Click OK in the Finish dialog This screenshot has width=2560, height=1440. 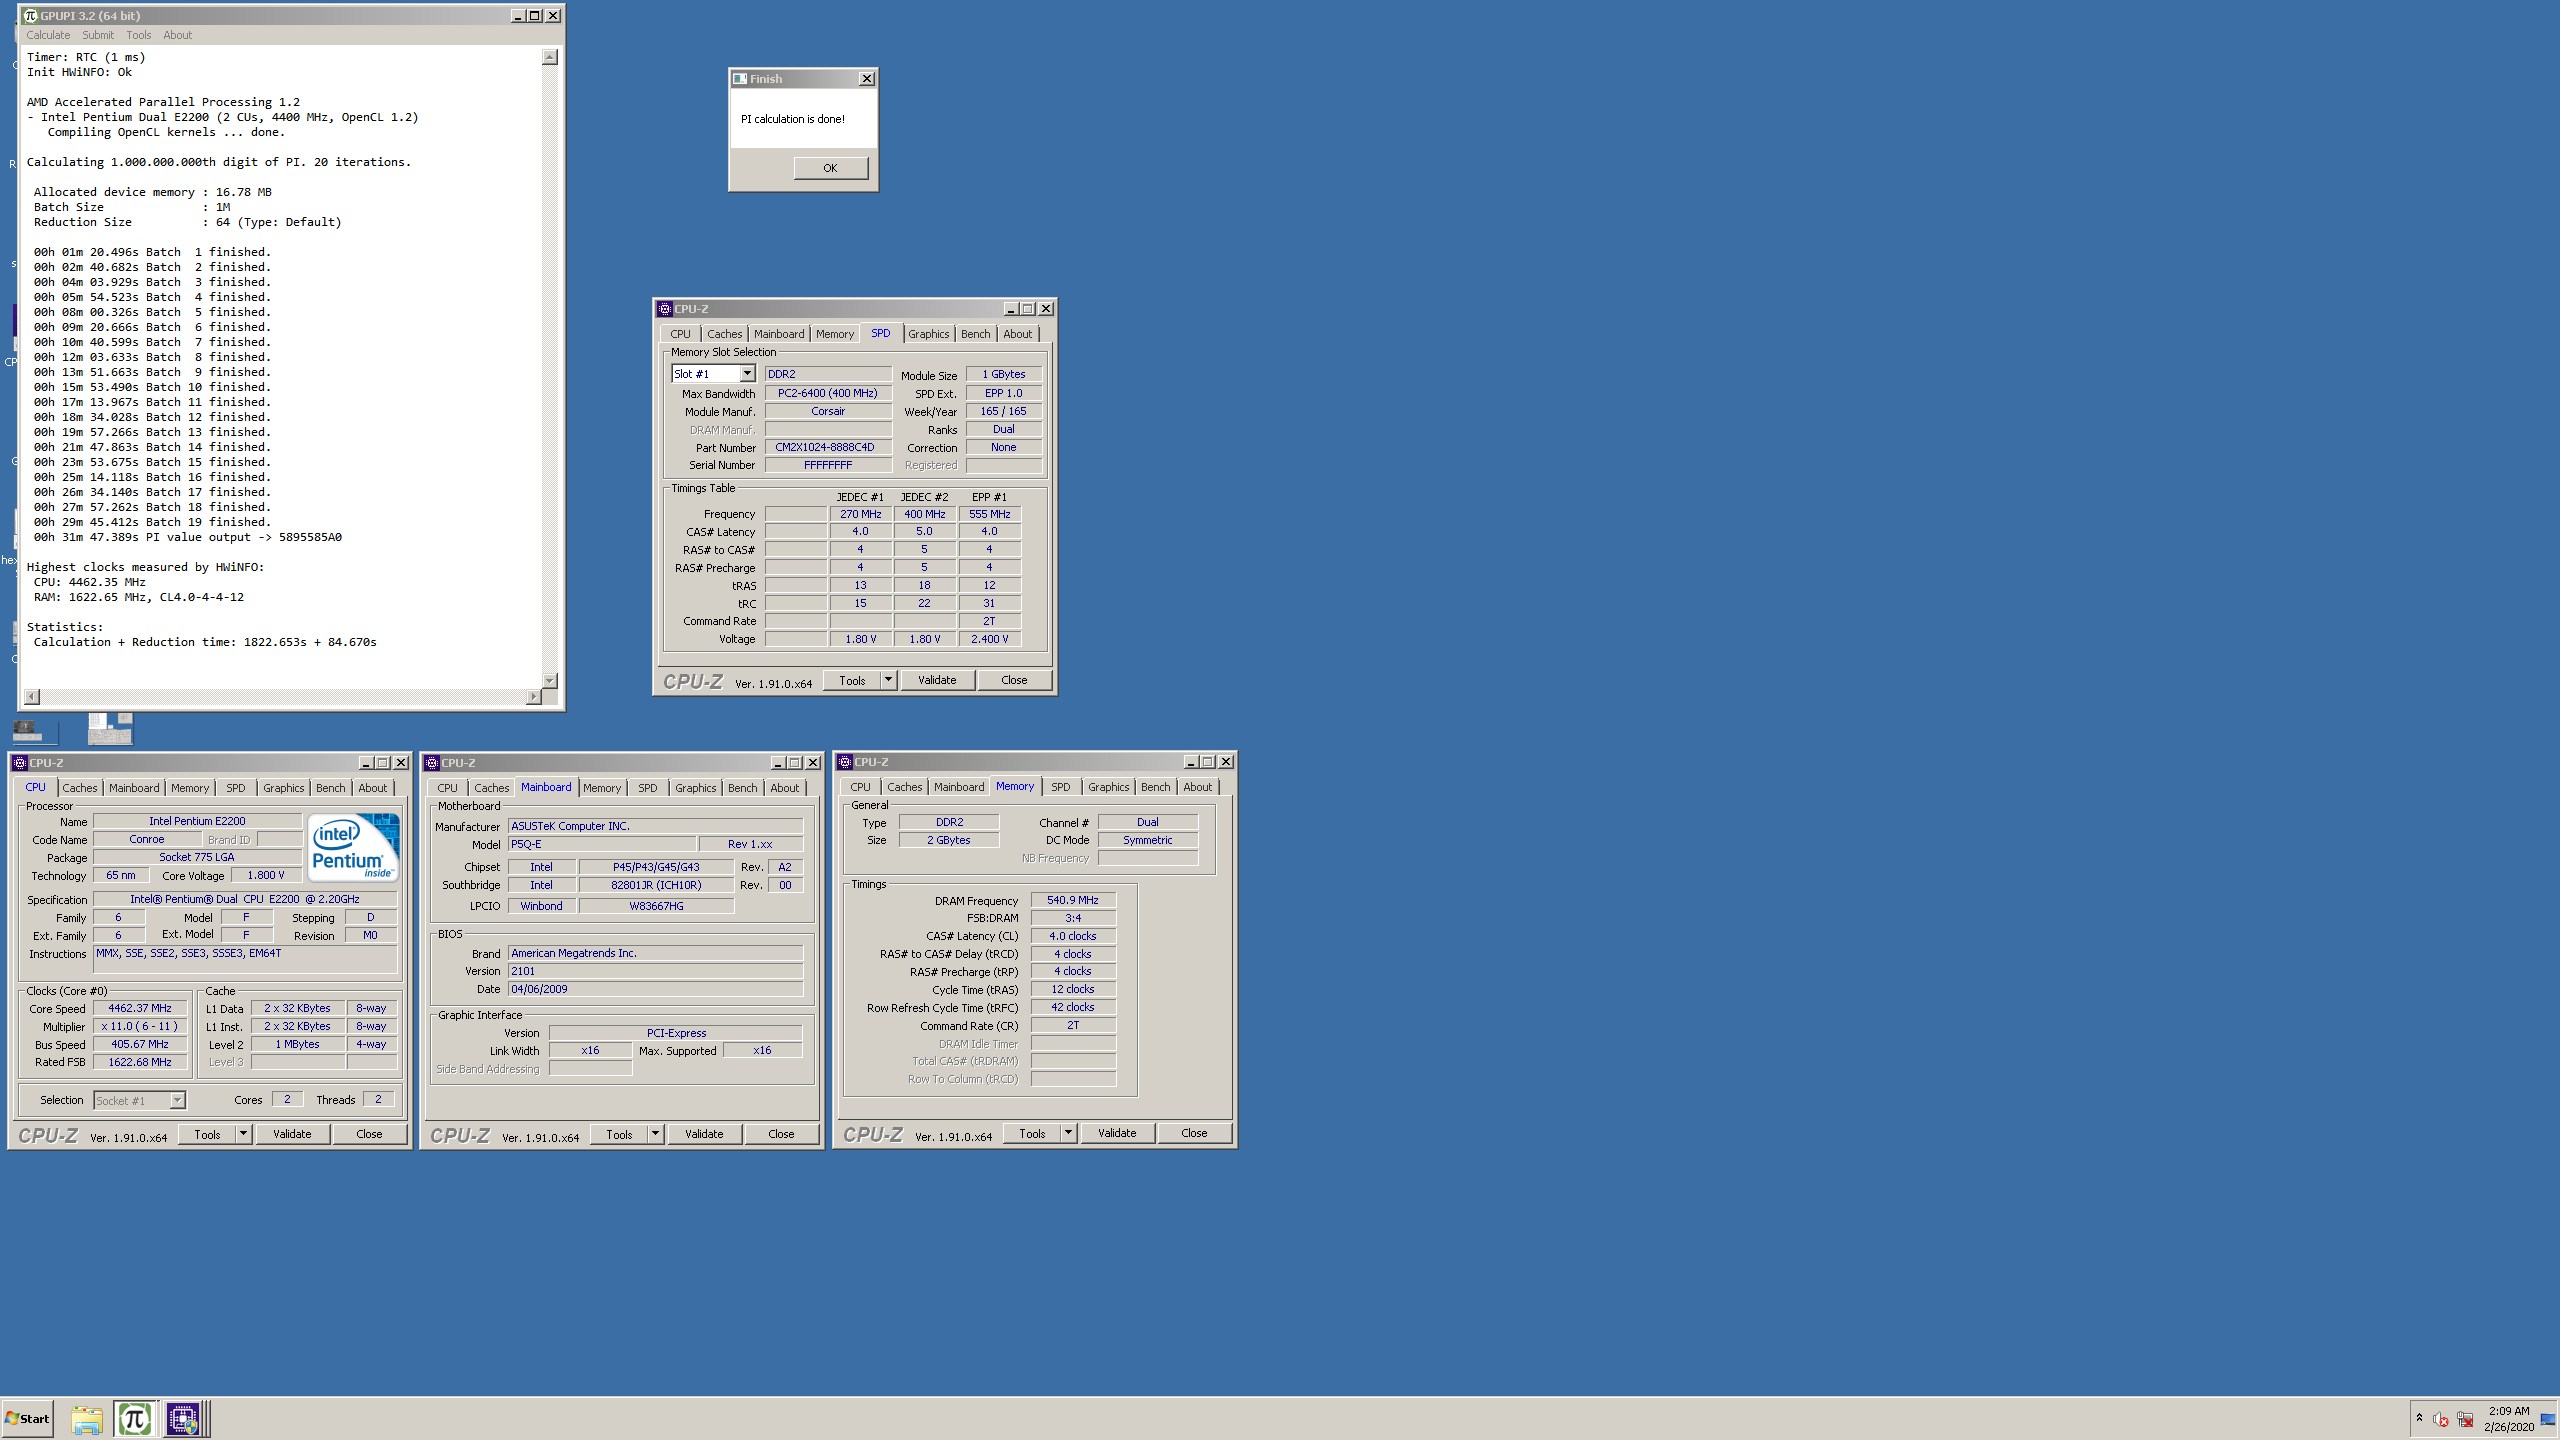(x=830, y=168)
